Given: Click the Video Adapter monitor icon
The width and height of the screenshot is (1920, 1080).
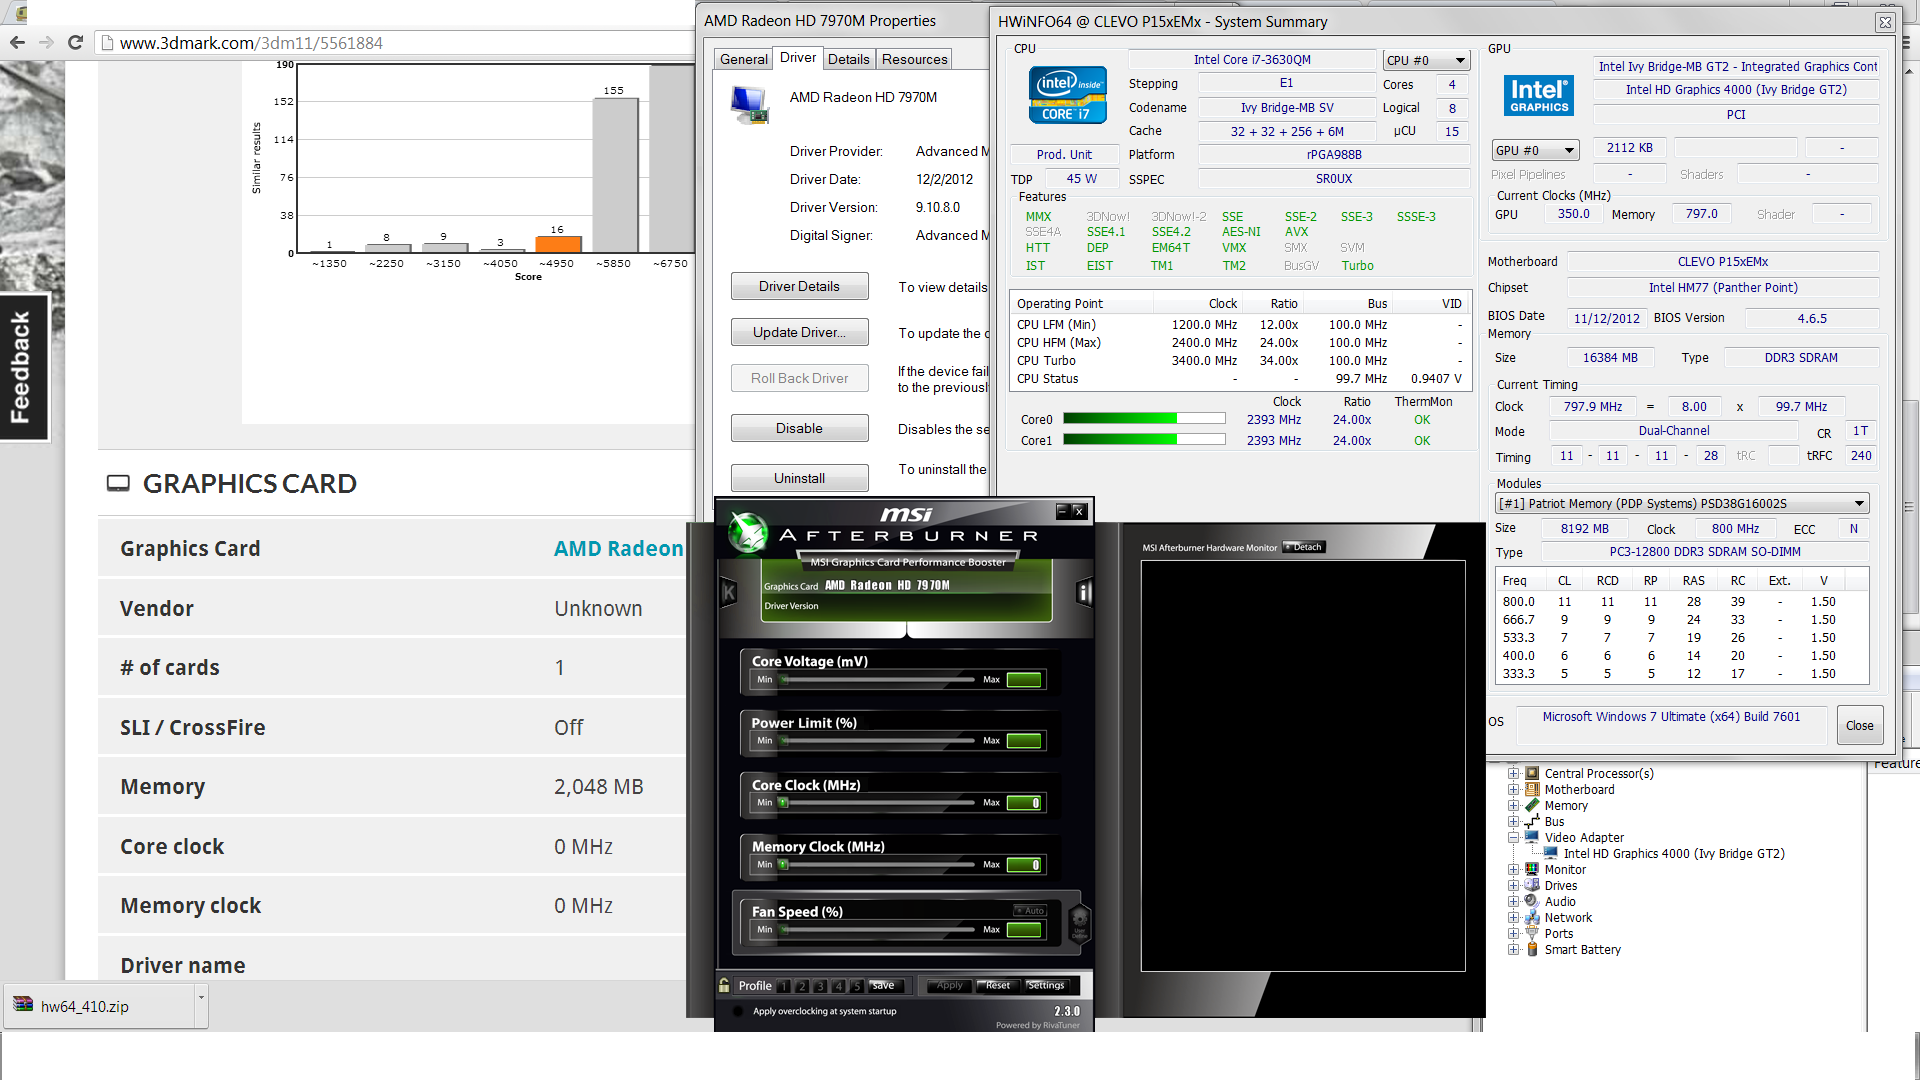Looking at the screenshot, I should (x=1532, y=837).
